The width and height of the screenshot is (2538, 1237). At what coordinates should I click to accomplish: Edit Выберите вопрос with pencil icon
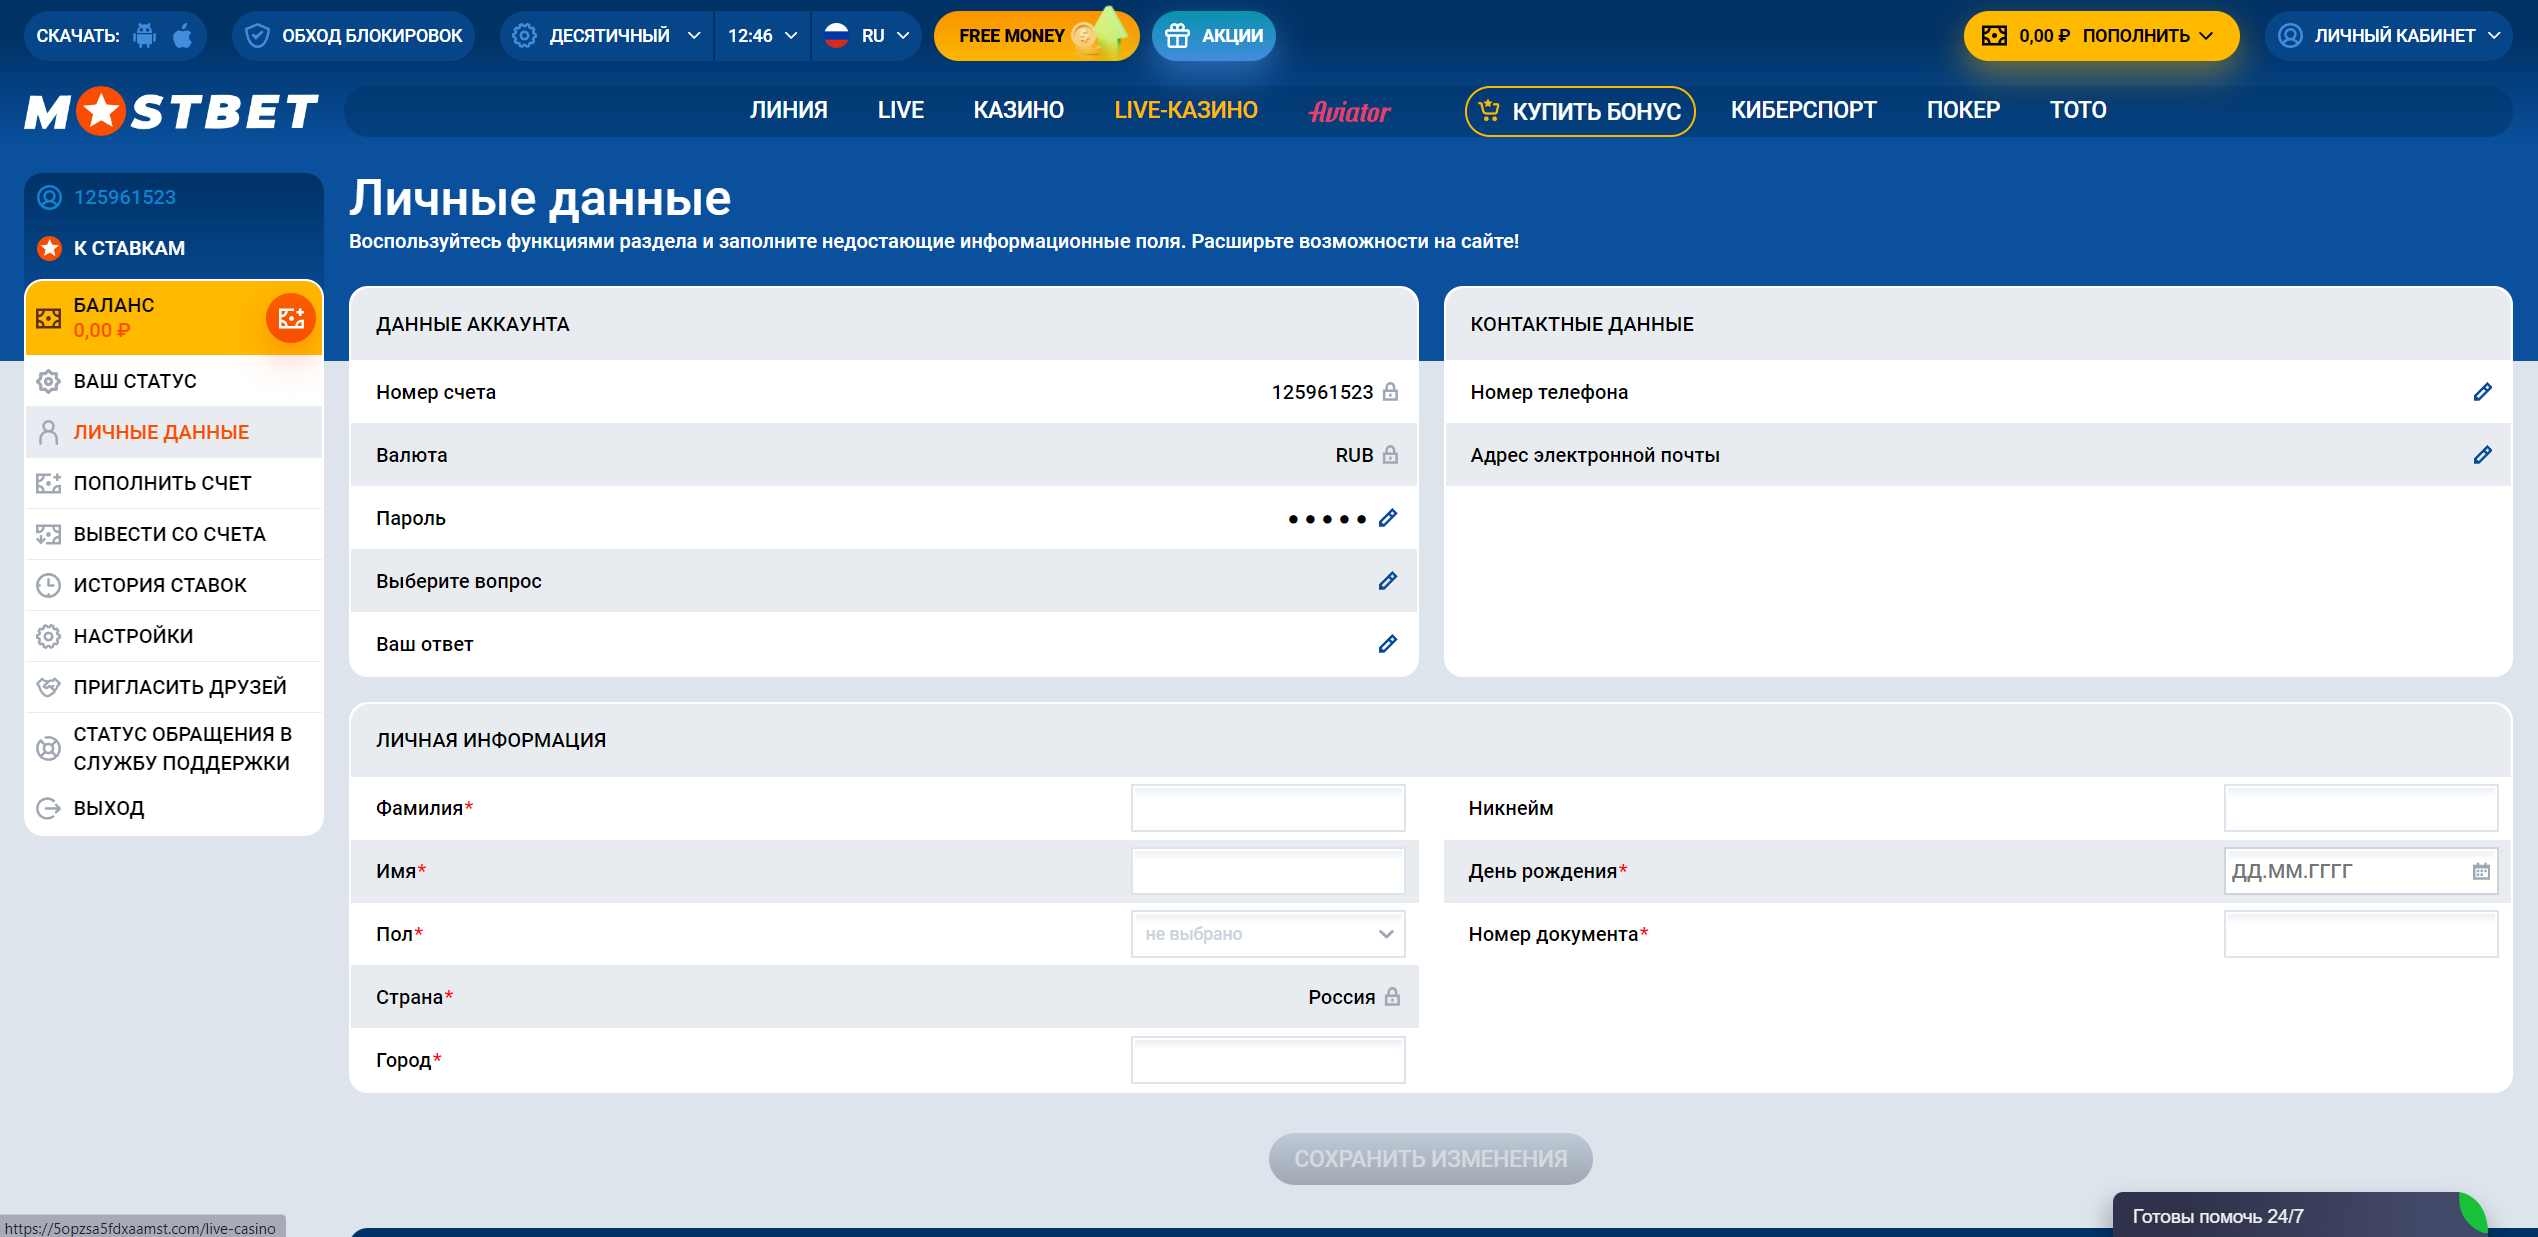[x=1388, y=581]
